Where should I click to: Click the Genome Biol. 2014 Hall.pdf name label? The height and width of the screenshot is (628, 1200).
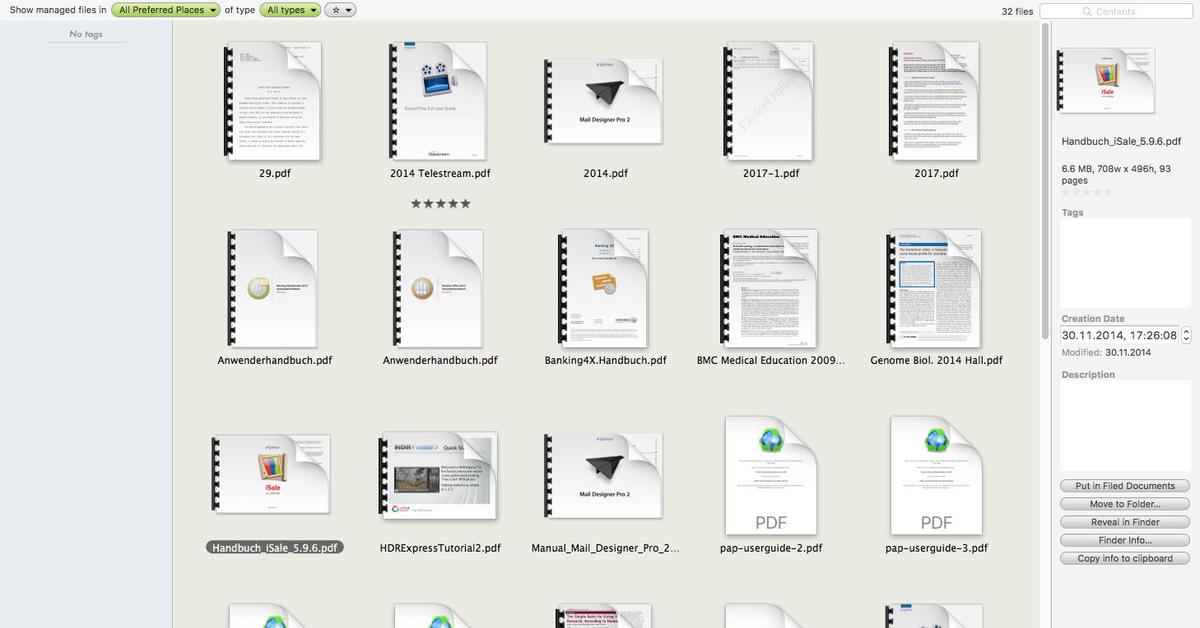click(936, 360)
